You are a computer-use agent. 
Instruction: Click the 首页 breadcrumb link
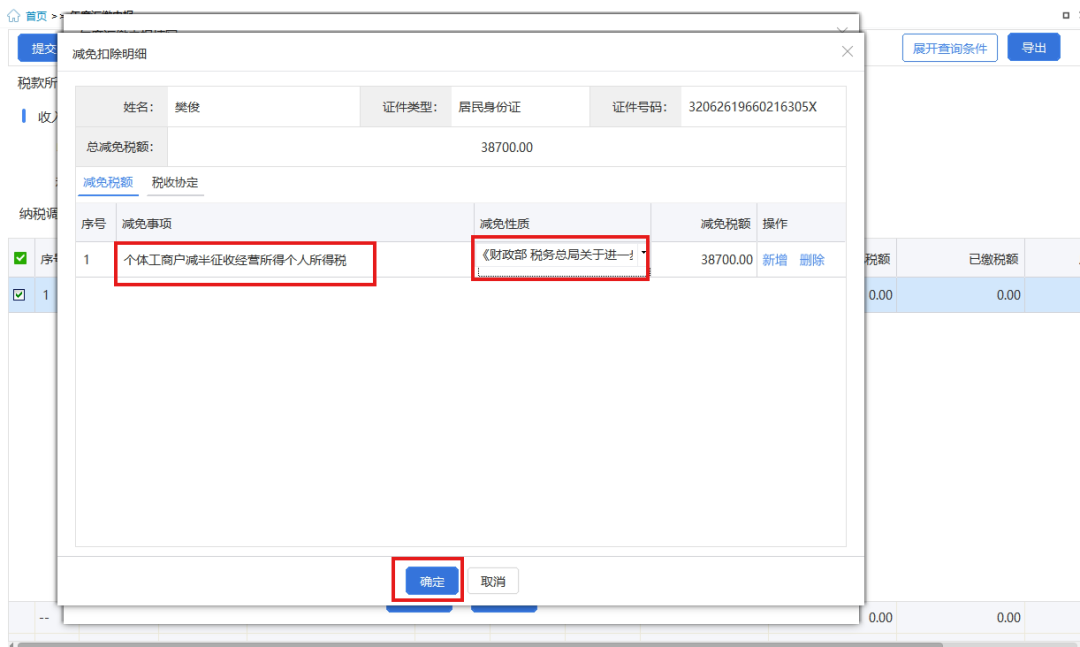[x=36, y=16]
